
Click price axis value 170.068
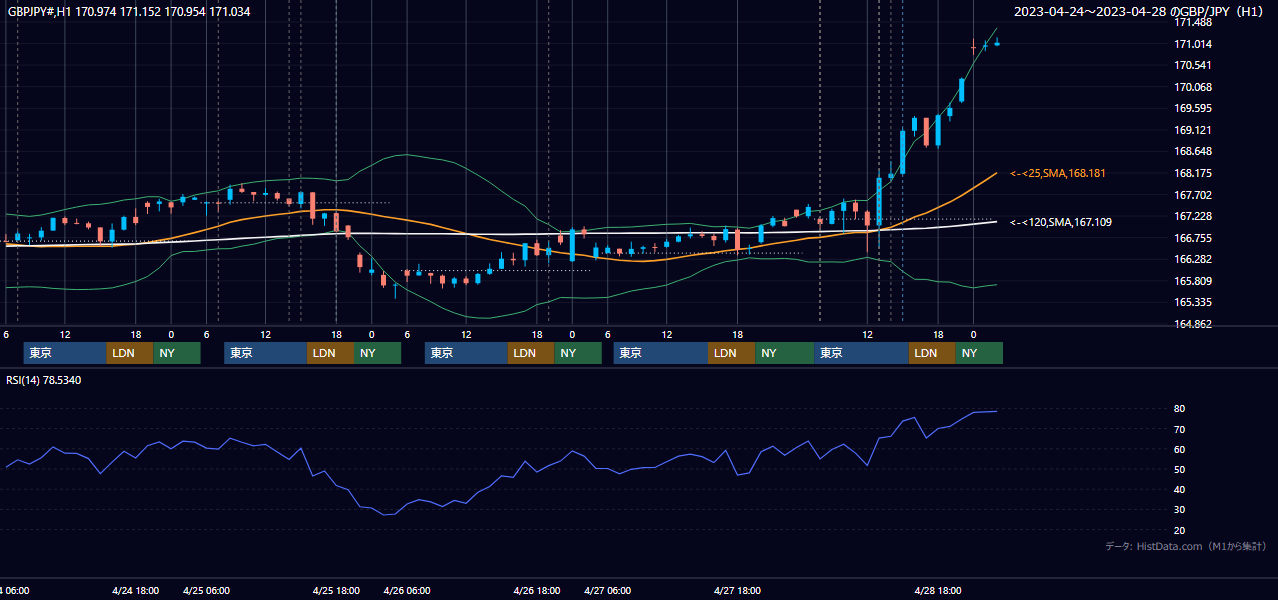(1193, 87)
